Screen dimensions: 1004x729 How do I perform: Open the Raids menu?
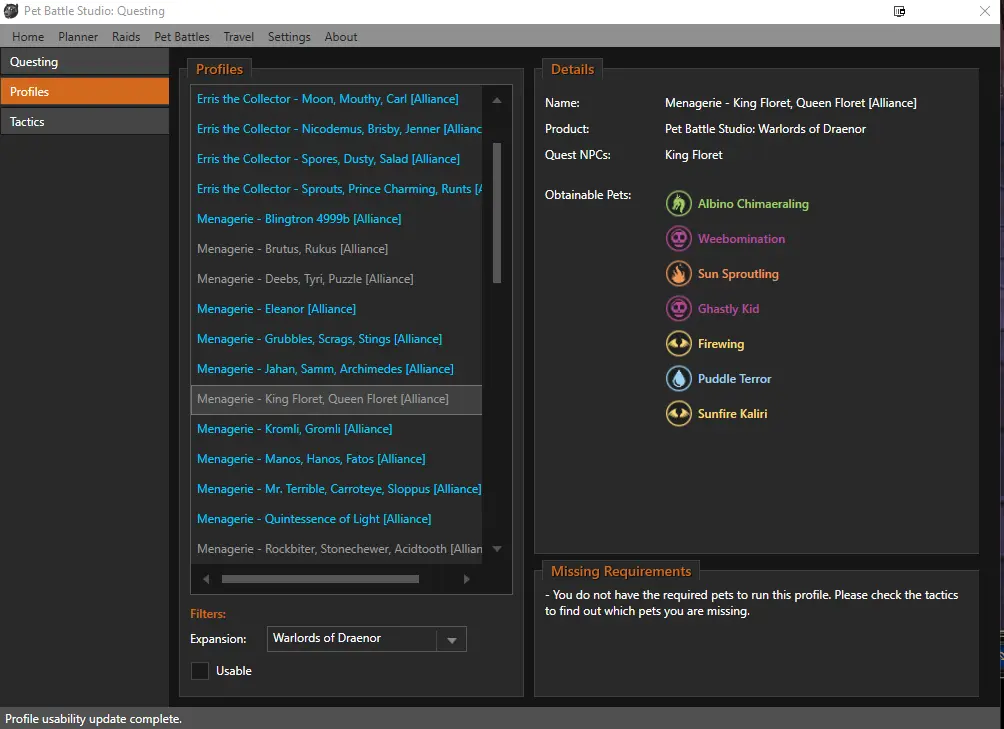126,36
